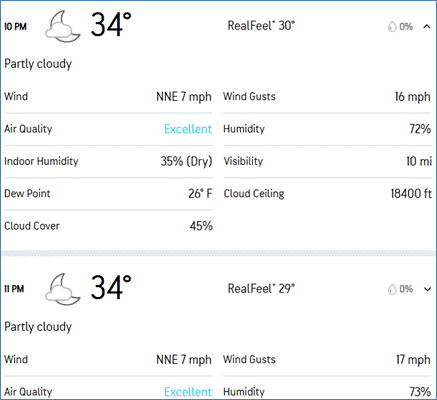Click the Indoor Humidity 35% (Dry) value
This screenshot has width=437, height=400.
pyautogui.click(x=186, y=161)
